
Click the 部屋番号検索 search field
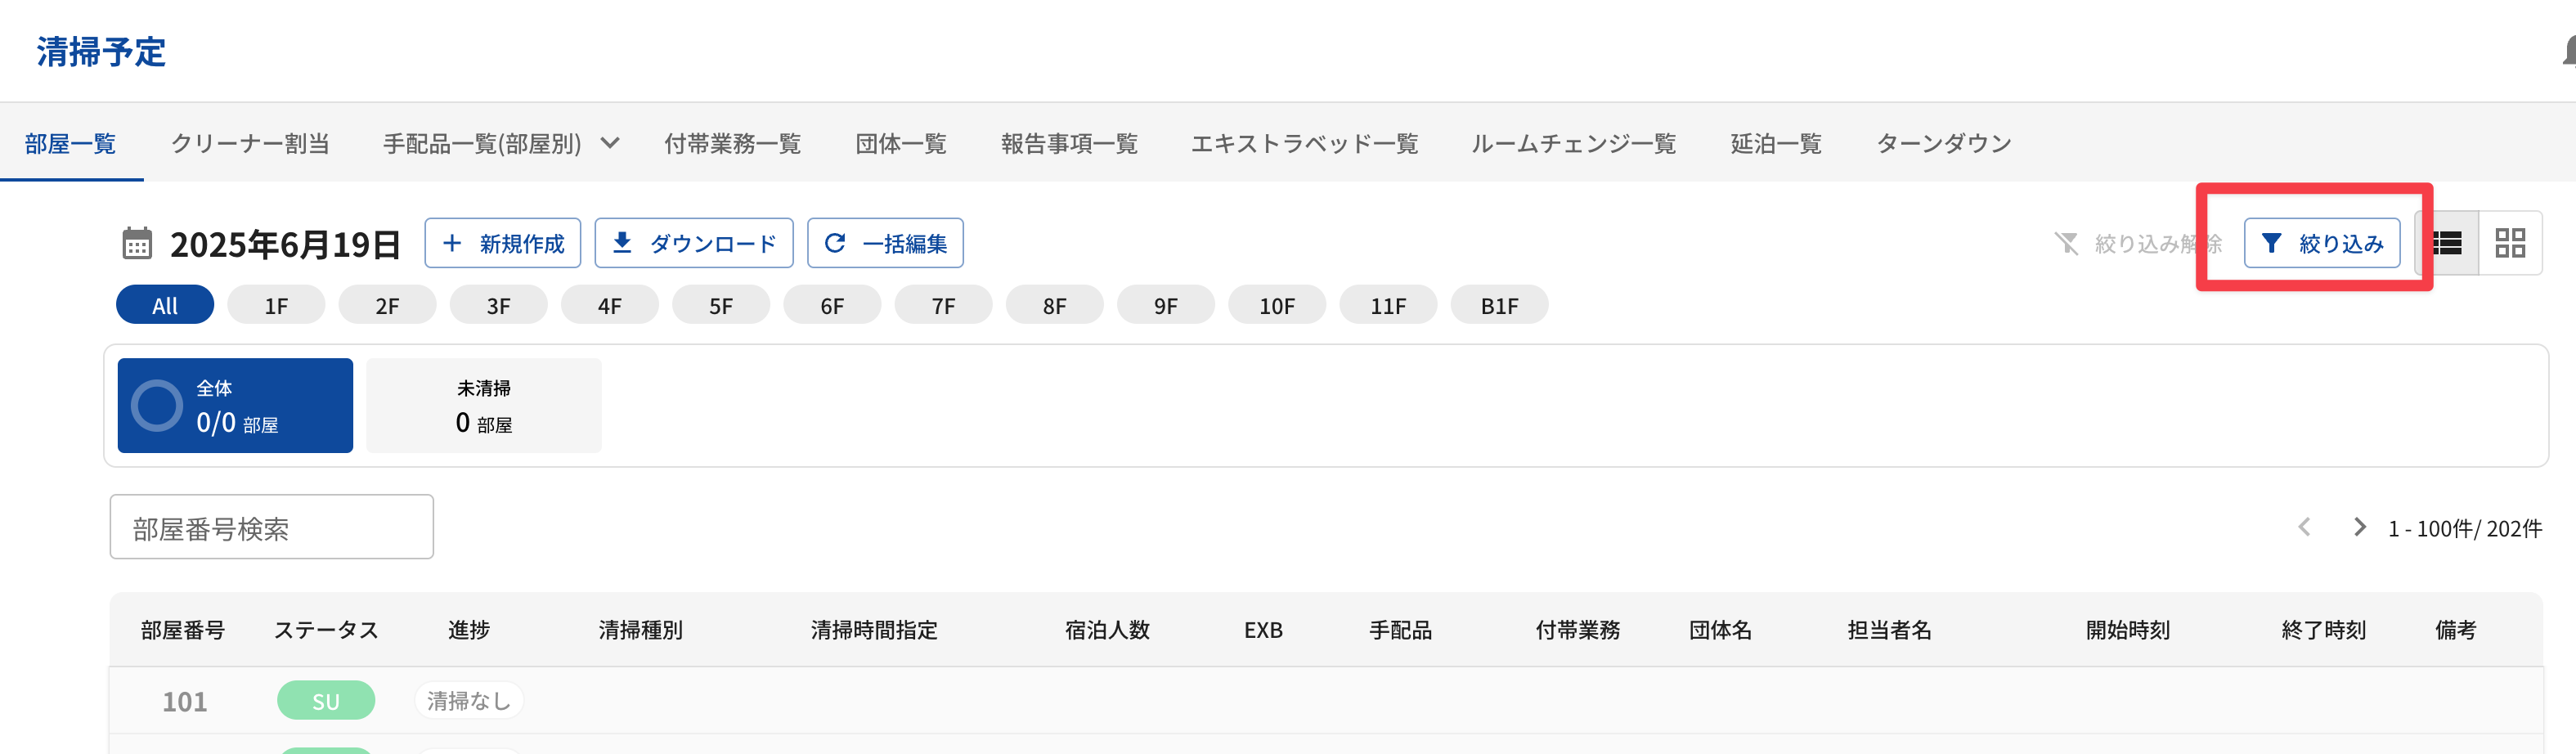point(271,527)
